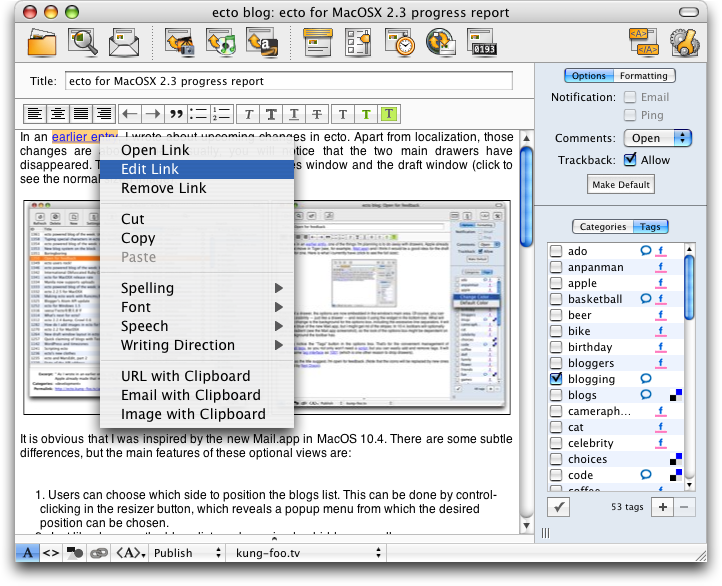Apply bold text style
Viewport: 722px width, 586px height.
[271, 114]
